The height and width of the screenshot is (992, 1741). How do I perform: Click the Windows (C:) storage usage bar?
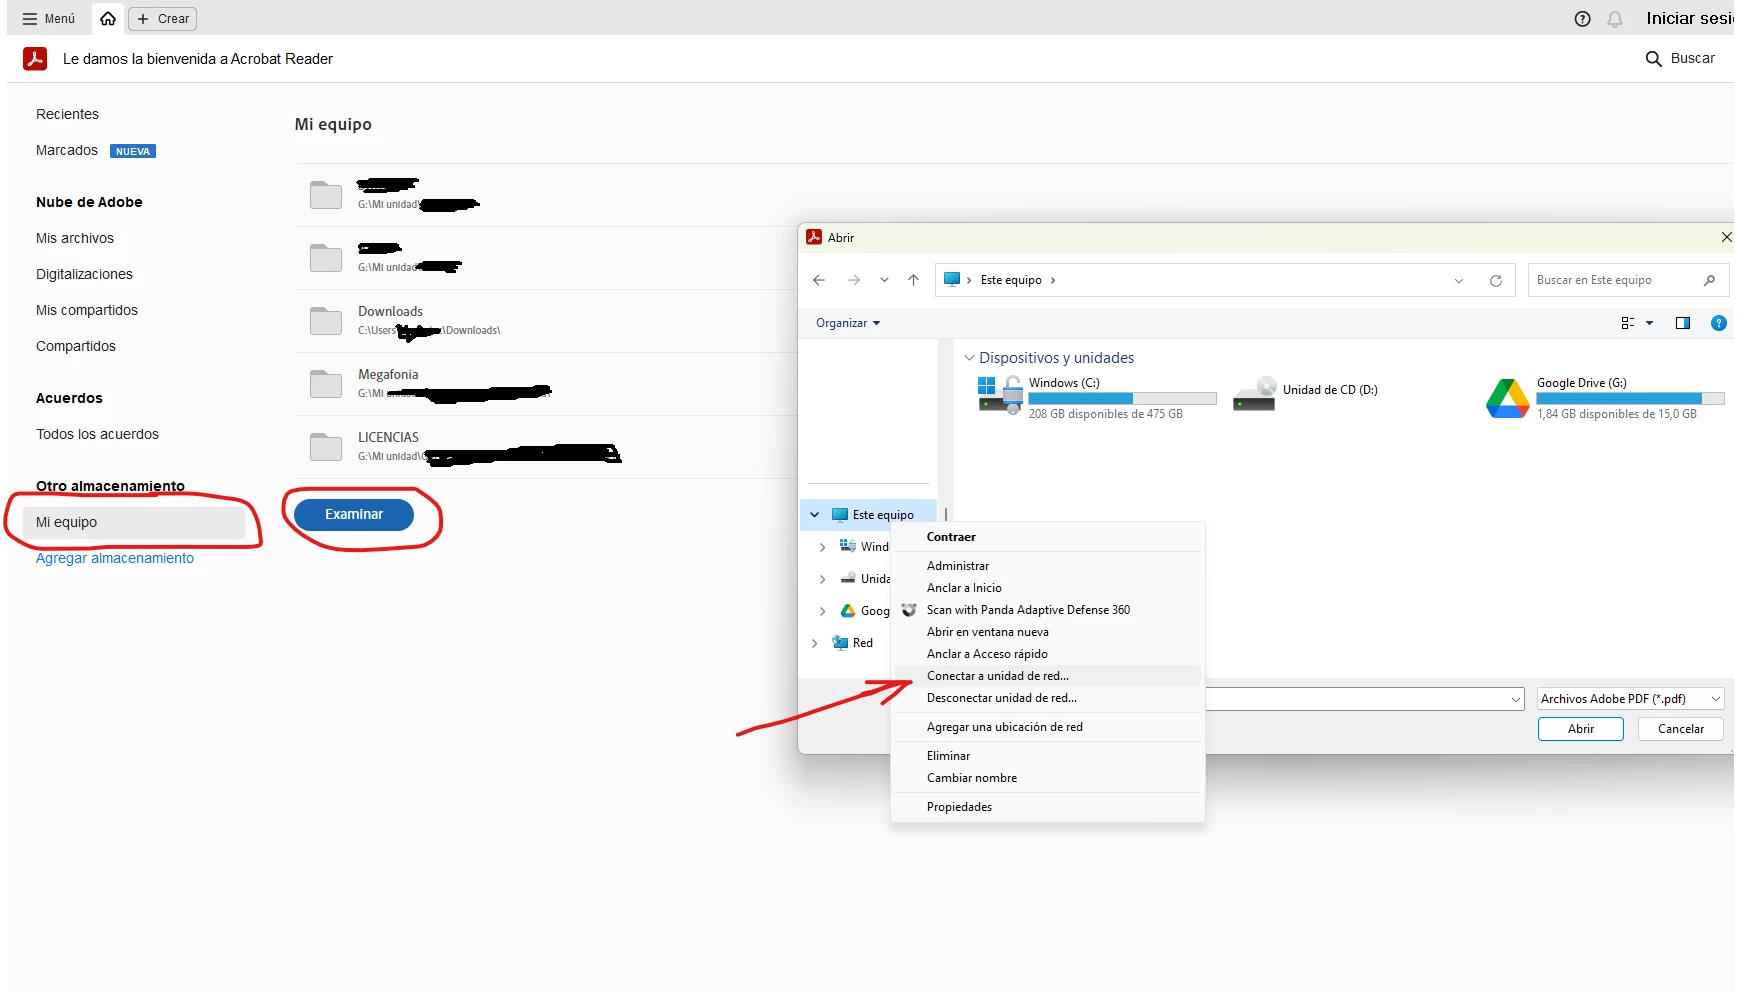(x=1122, y=399)
